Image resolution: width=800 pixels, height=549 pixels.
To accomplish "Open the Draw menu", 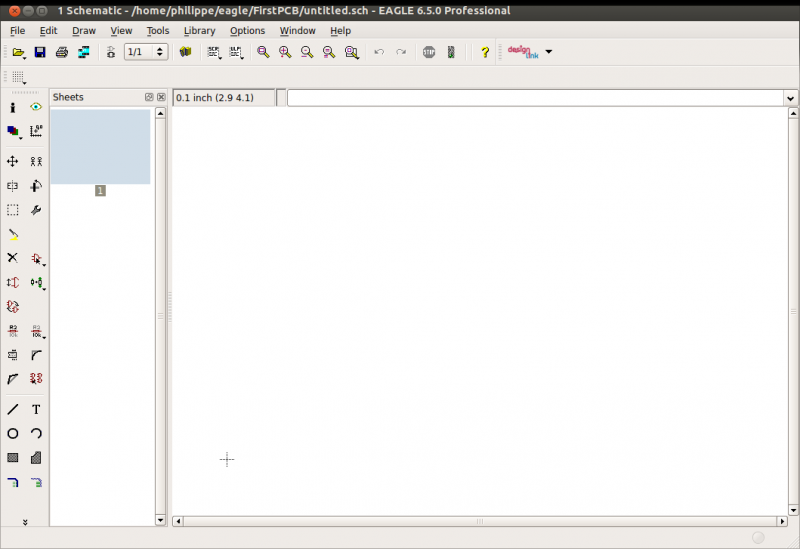I will pyautogui.click(x=84, y=31).
